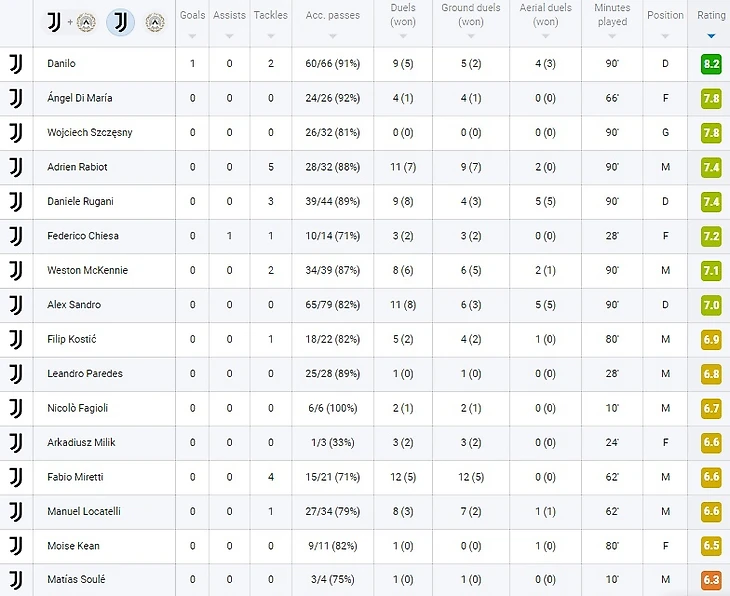
Task: Click Juventus crest beside Adrien Rabiot
Action: (16, 167)
